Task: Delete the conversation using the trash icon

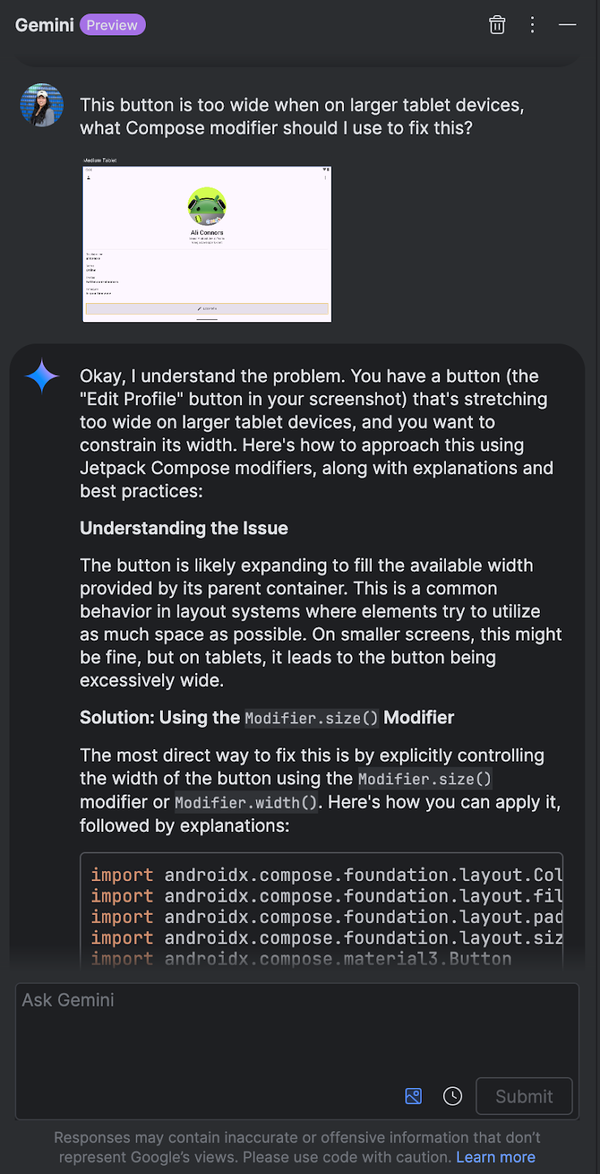Action: [497, 24]
